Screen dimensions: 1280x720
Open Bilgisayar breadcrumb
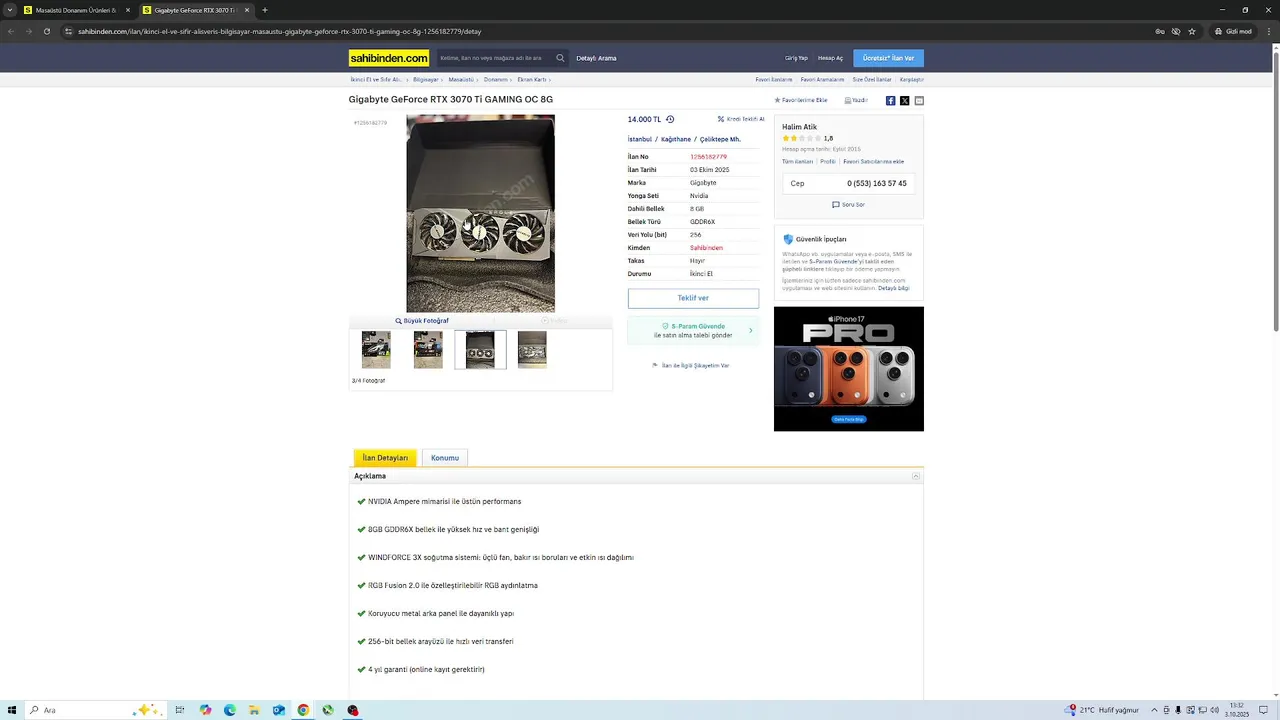[426, 79]
